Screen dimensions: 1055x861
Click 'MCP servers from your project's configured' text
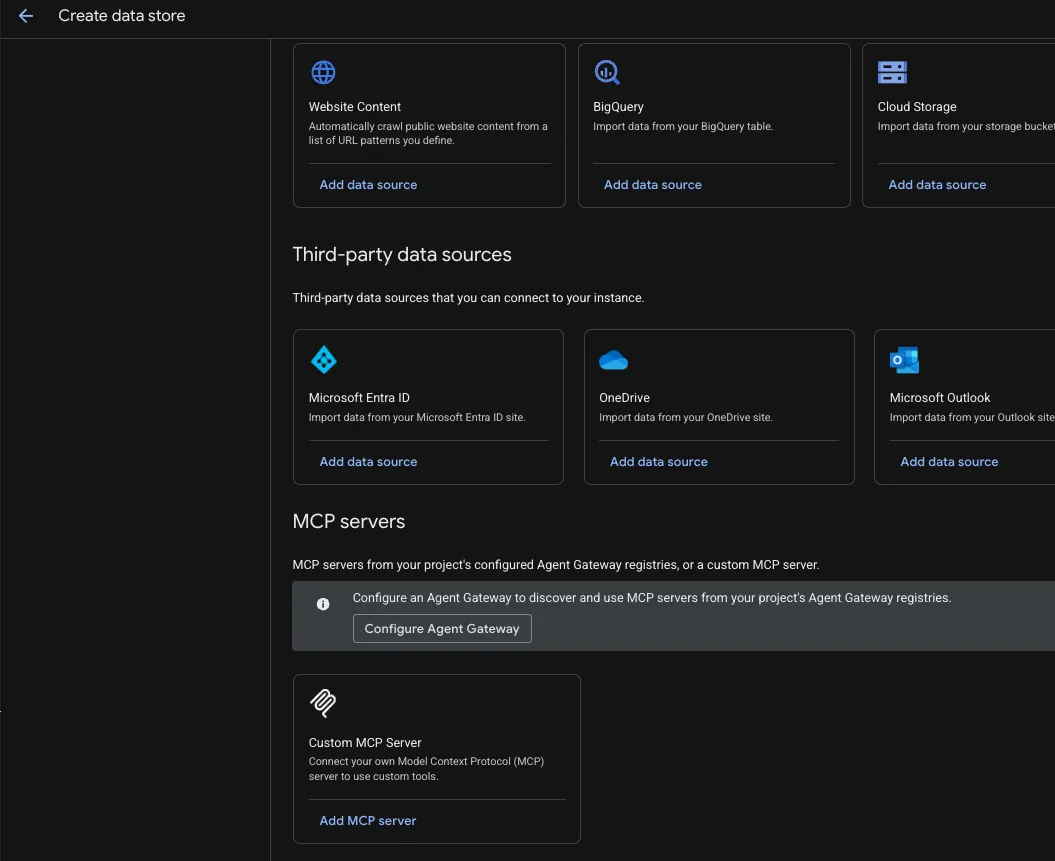click(x=556, y=564)
